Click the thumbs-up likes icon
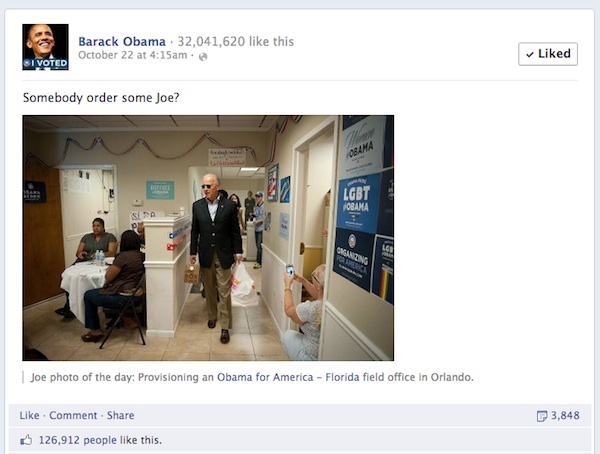Viewport: 600px width, 454px height. pos(26,440)
